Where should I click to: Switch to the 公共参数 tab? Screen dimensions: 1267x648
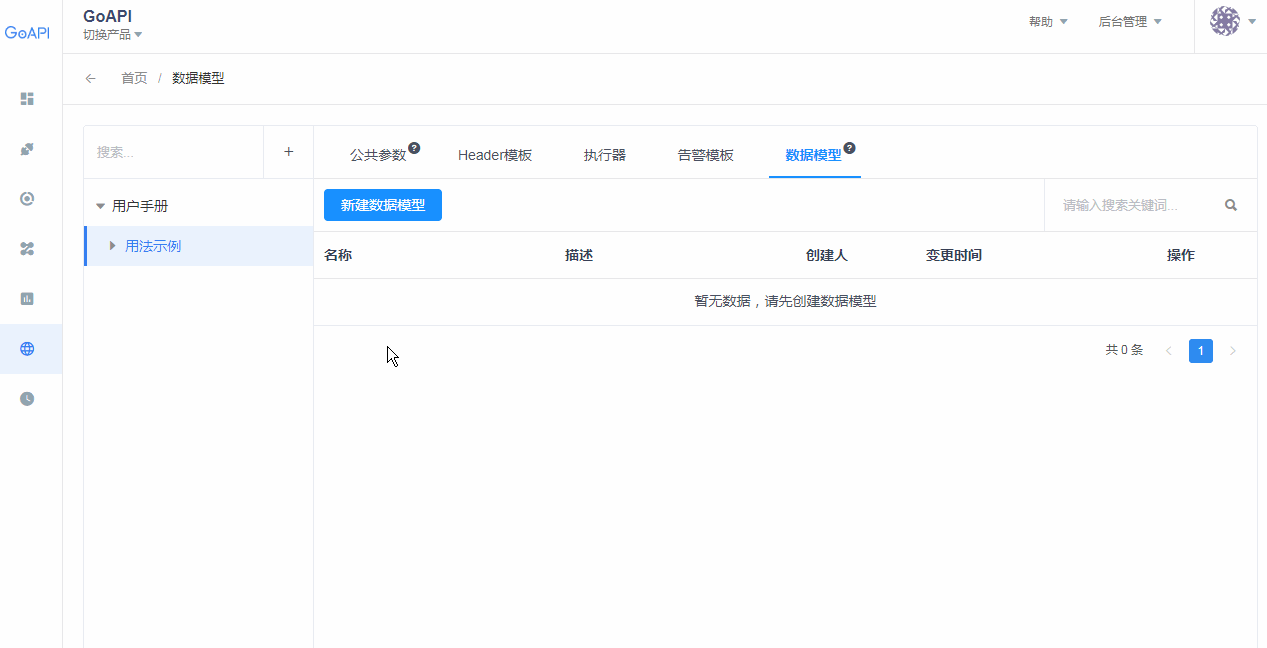coord(378,155)
